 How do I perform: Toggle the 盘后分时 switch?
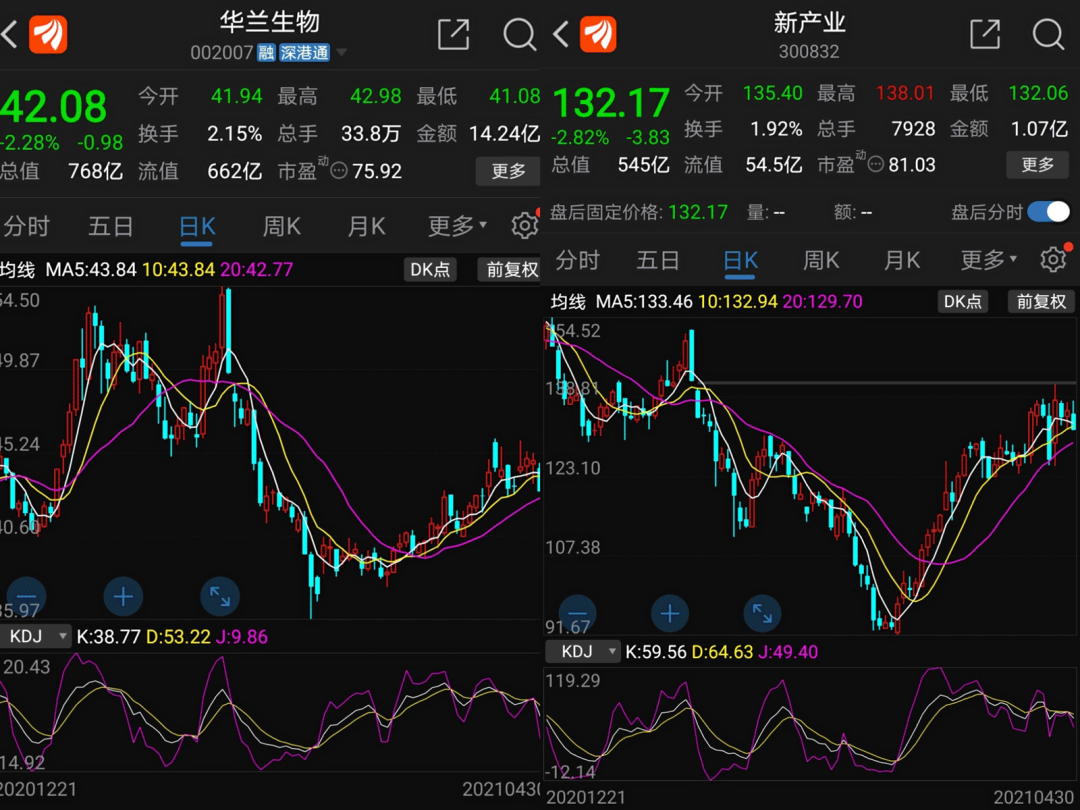(1048, 212)
